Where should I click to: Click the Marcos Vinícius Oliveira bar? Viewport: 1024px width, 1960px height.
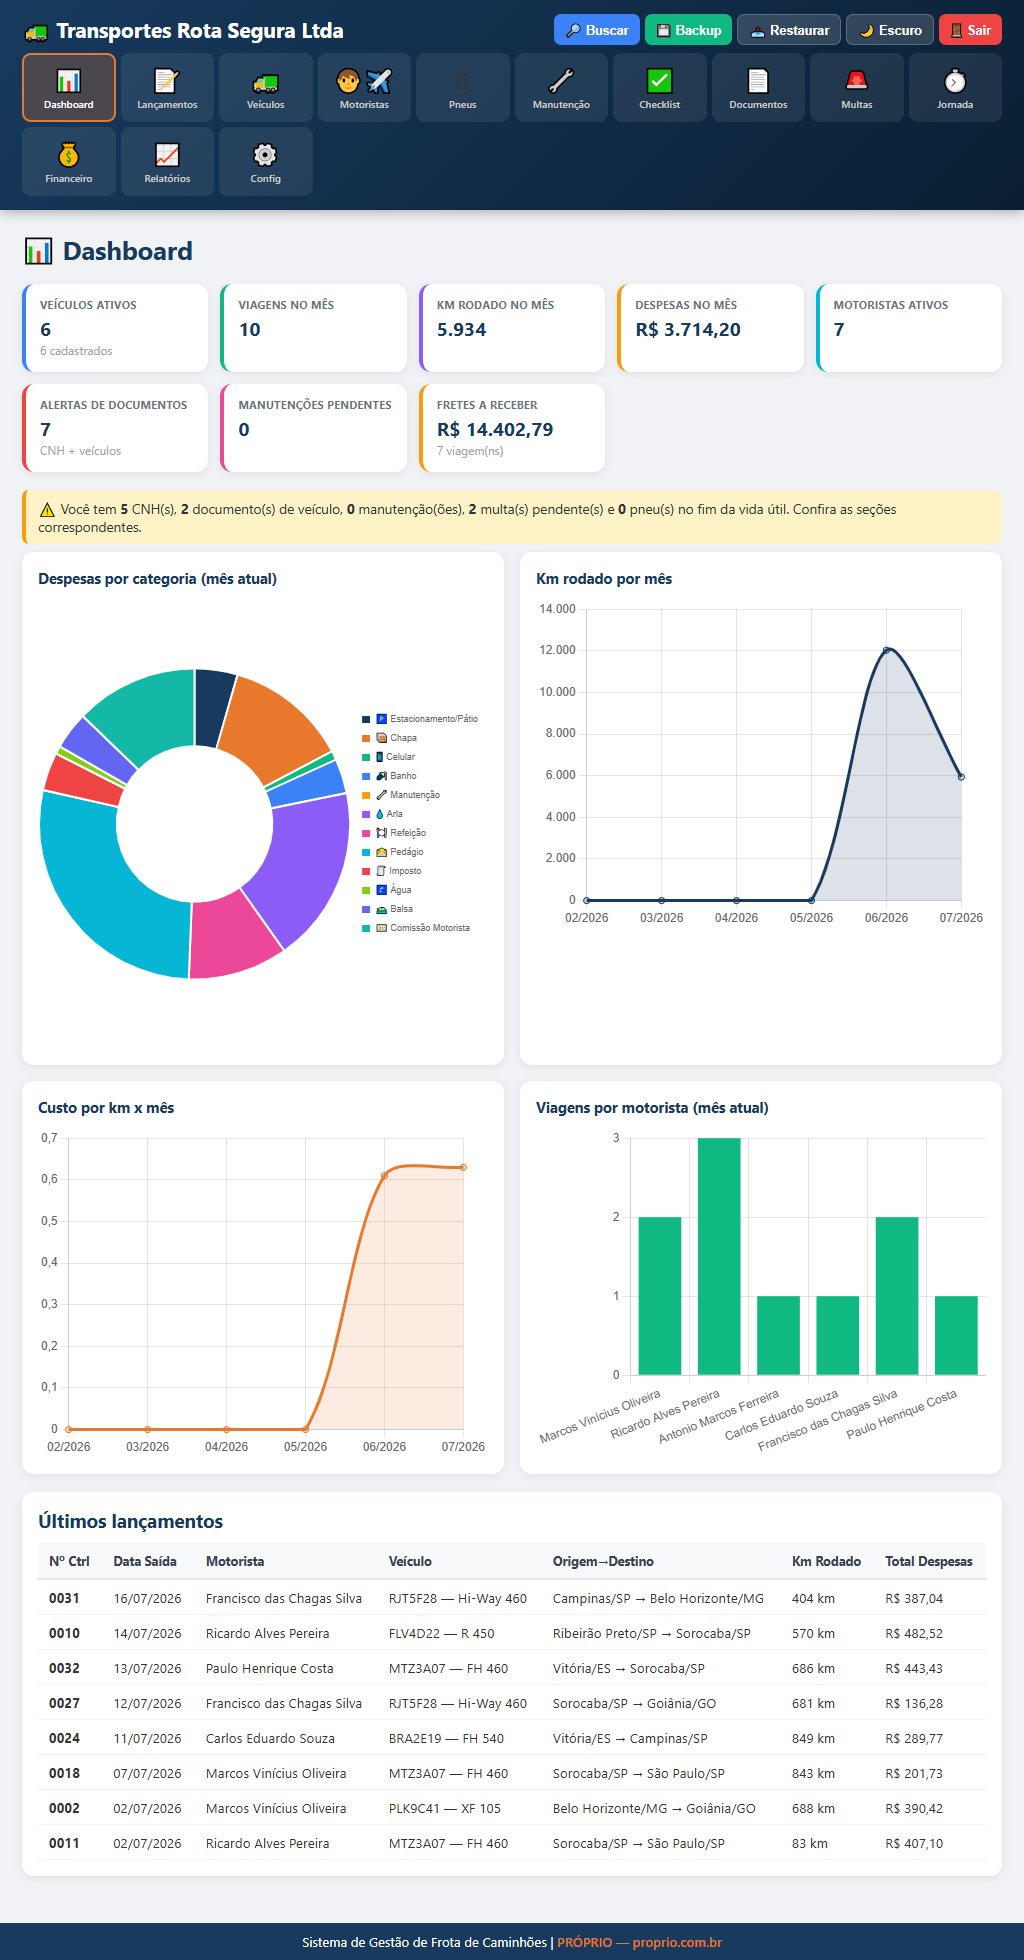(x=660, y=1296)
